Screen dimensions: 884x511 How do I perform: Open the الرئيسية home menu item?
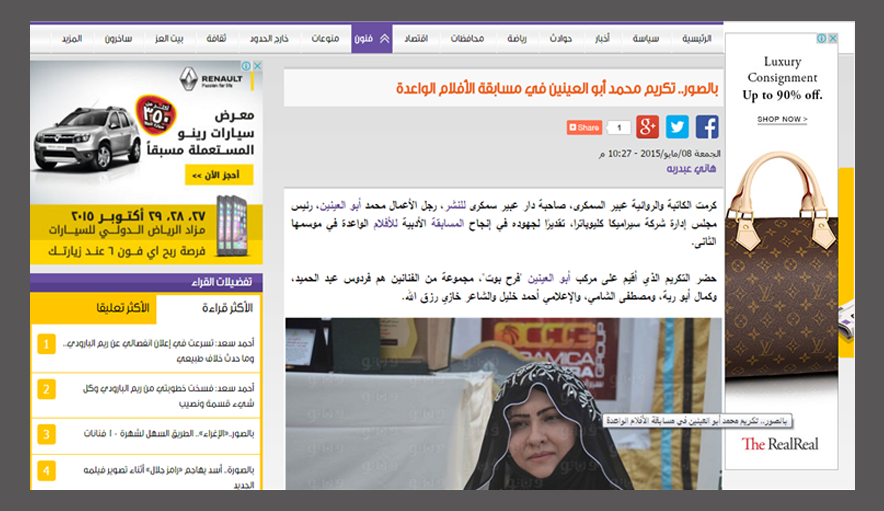point(697,40)
